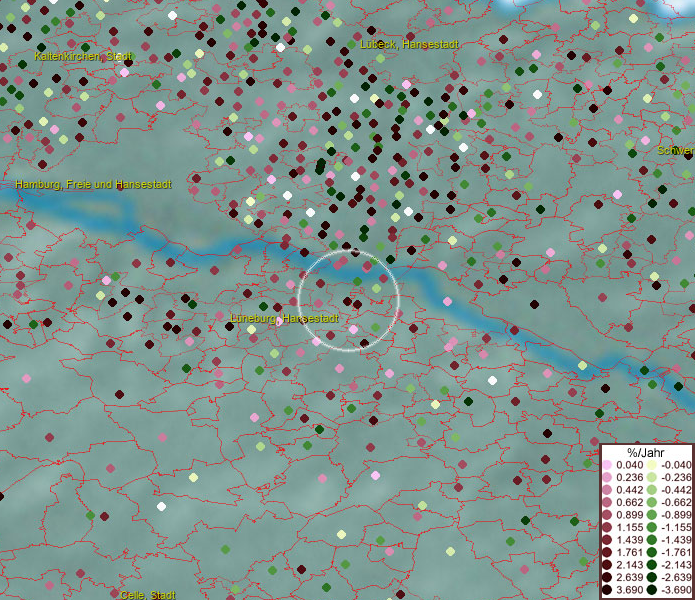Click the legend value 2.639

click(x=630, y=577)
